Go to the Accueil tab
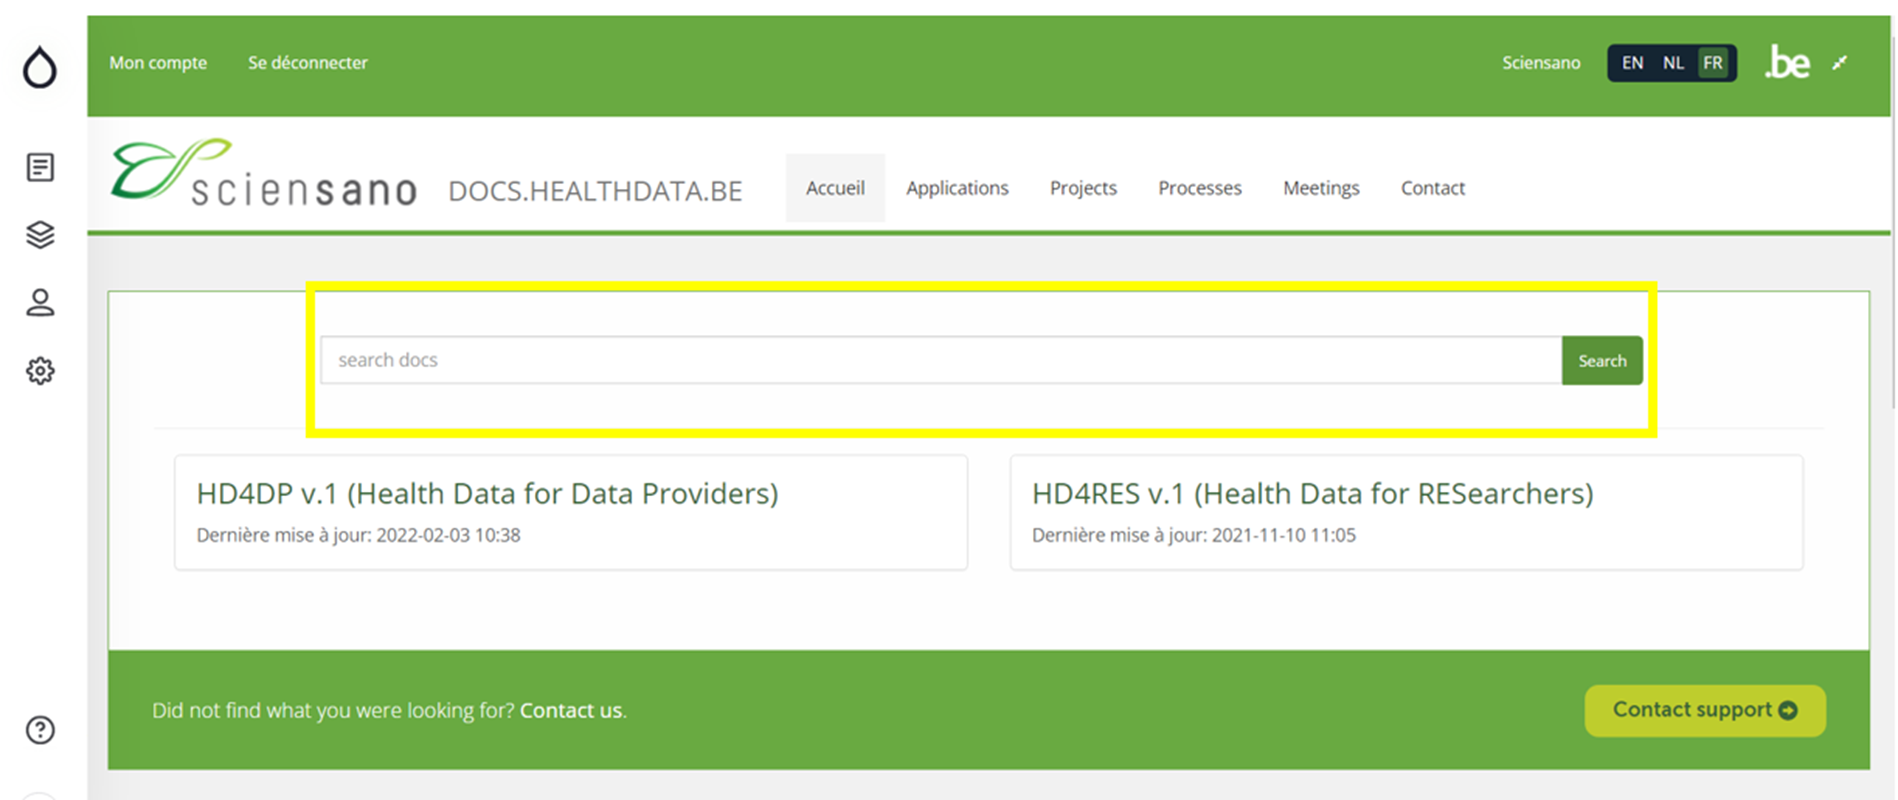This screenshot has height=800, width=1898. 835,188
